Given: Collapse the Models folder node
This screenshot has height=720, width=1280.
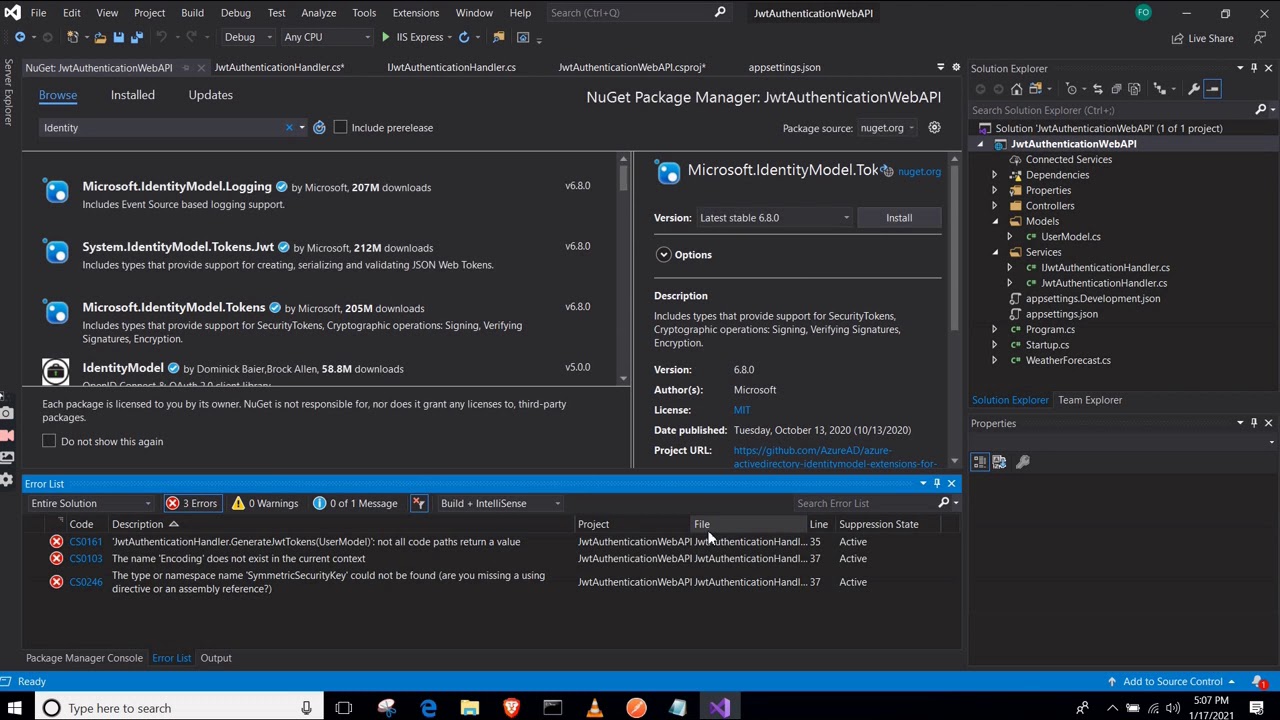Looking at the screenshot, I should (x=995, y=221).
